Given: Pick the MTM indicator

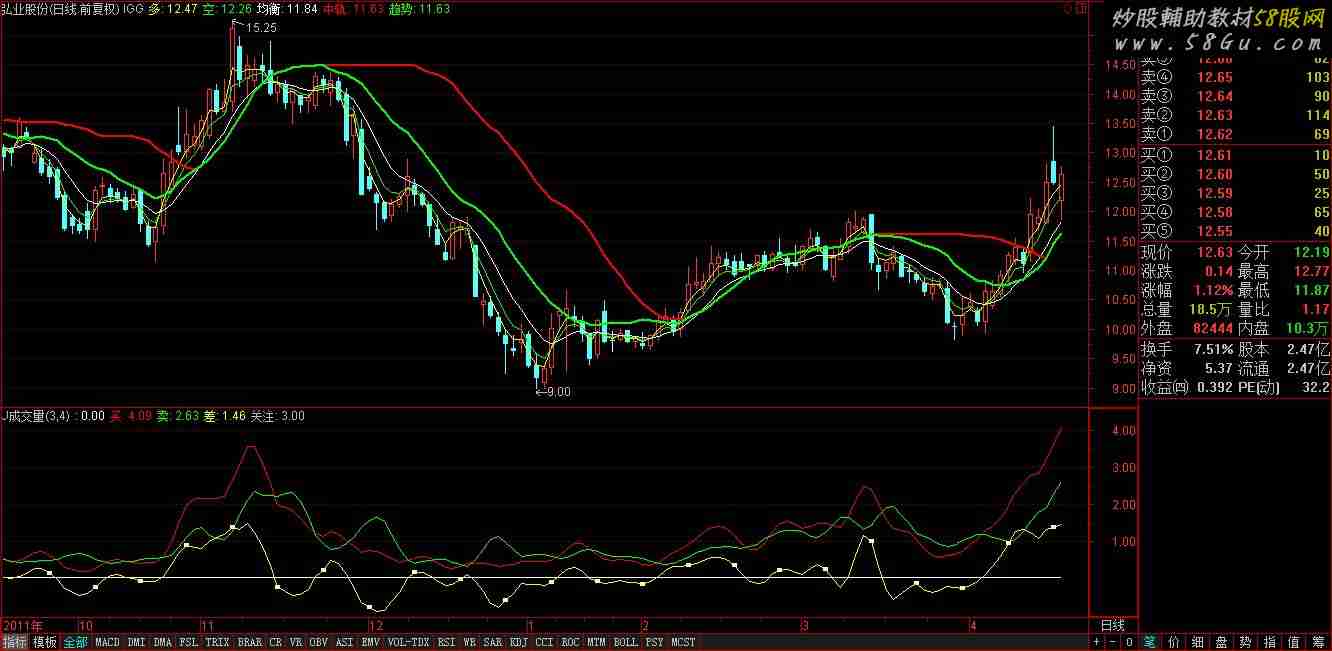Looking at the screenshot, I should point(597,642).
